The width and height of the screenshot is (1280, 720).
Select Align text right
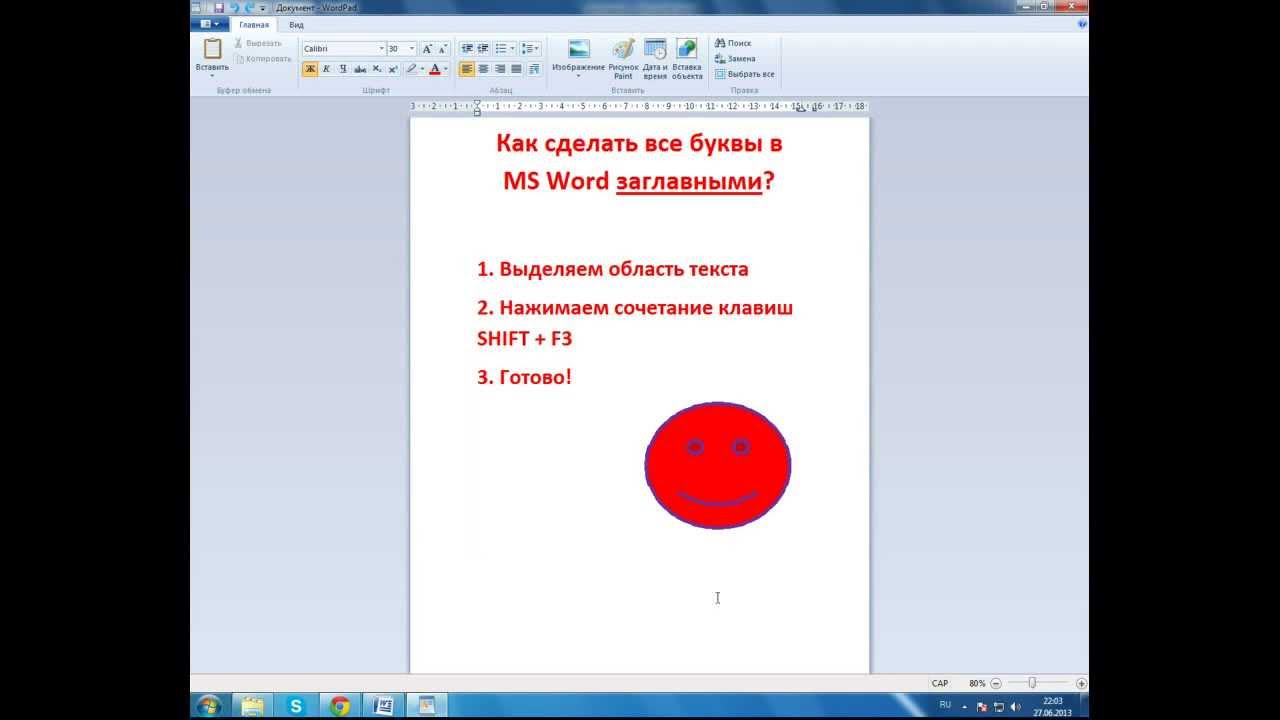coord(500,69)
